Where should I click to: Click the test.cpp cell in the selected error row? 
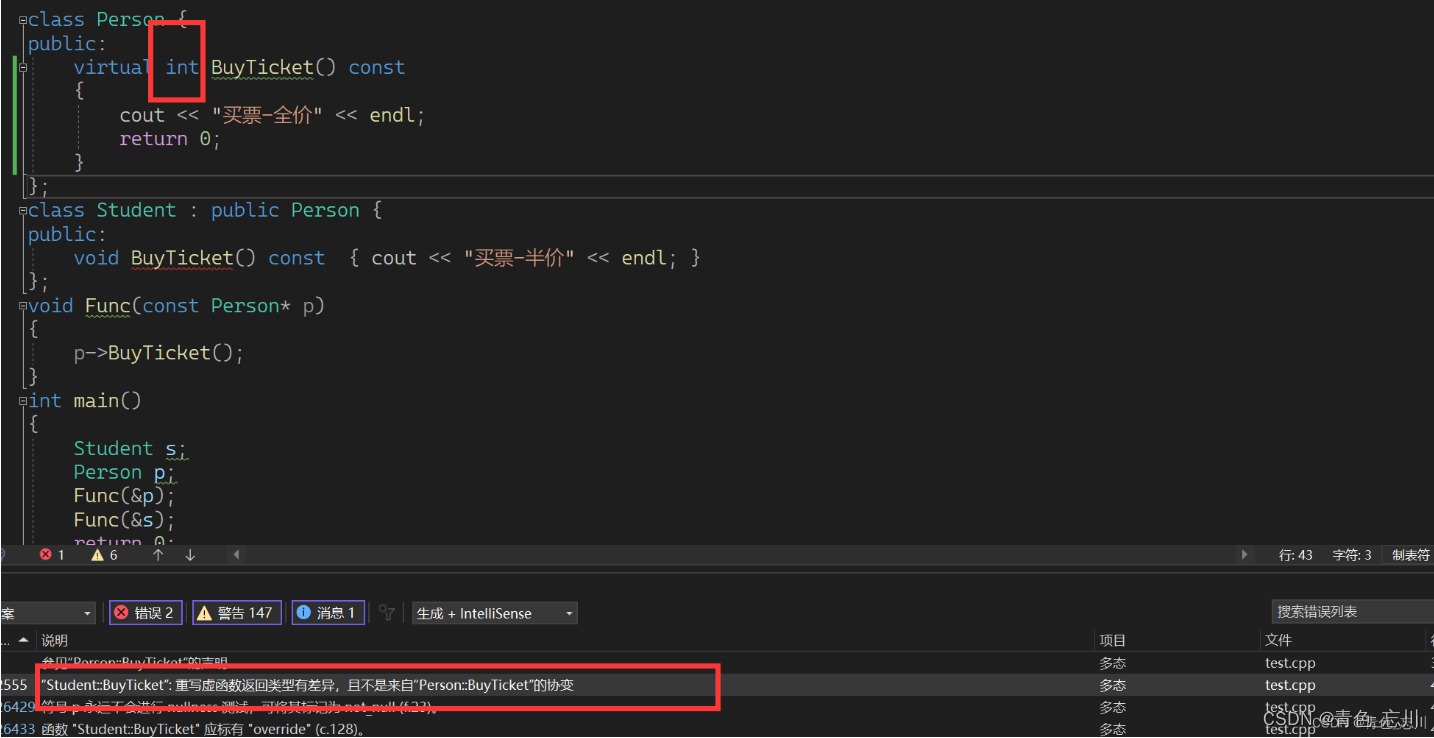pos(1290,685)
